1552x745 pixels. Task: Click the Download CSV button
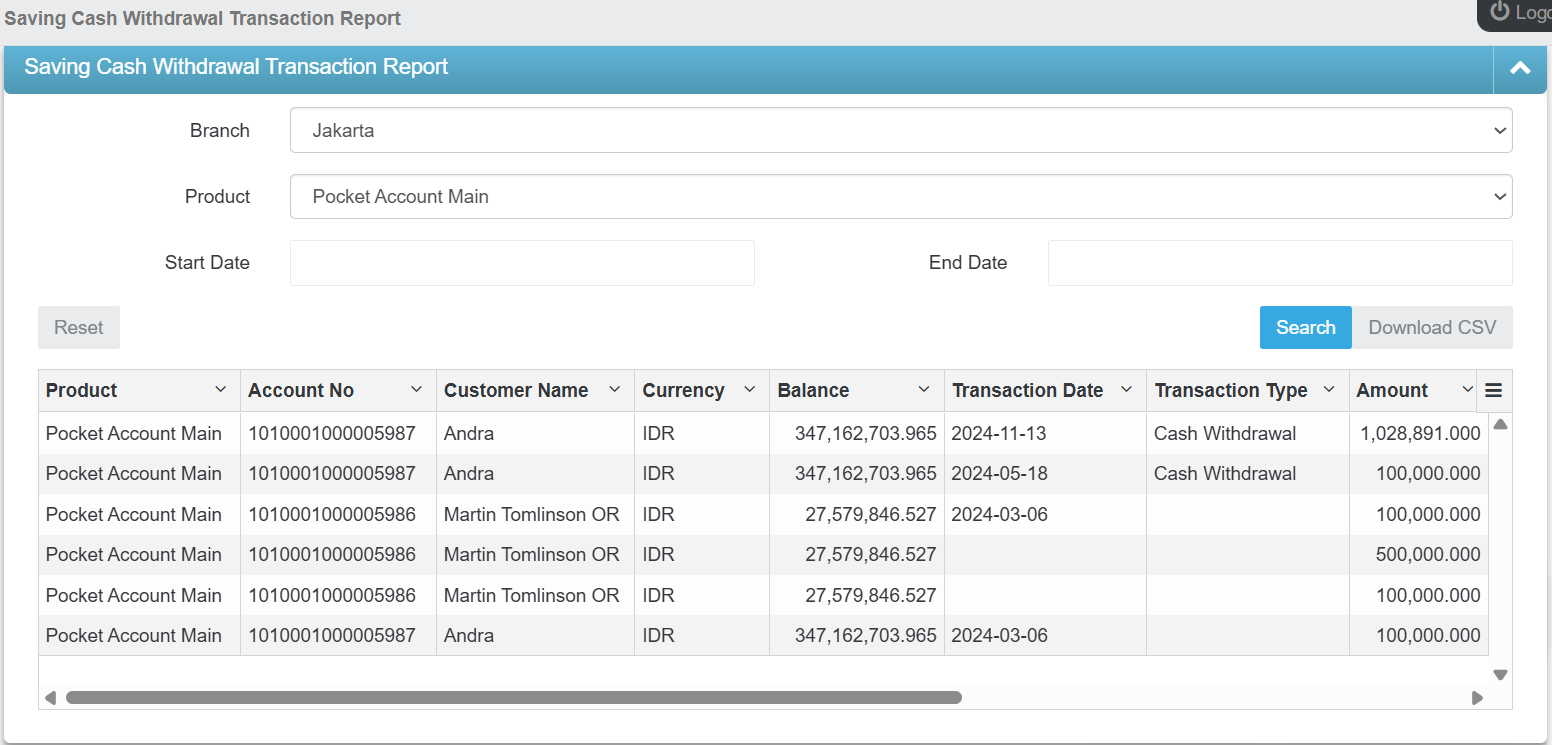(x=1431, y=328)
